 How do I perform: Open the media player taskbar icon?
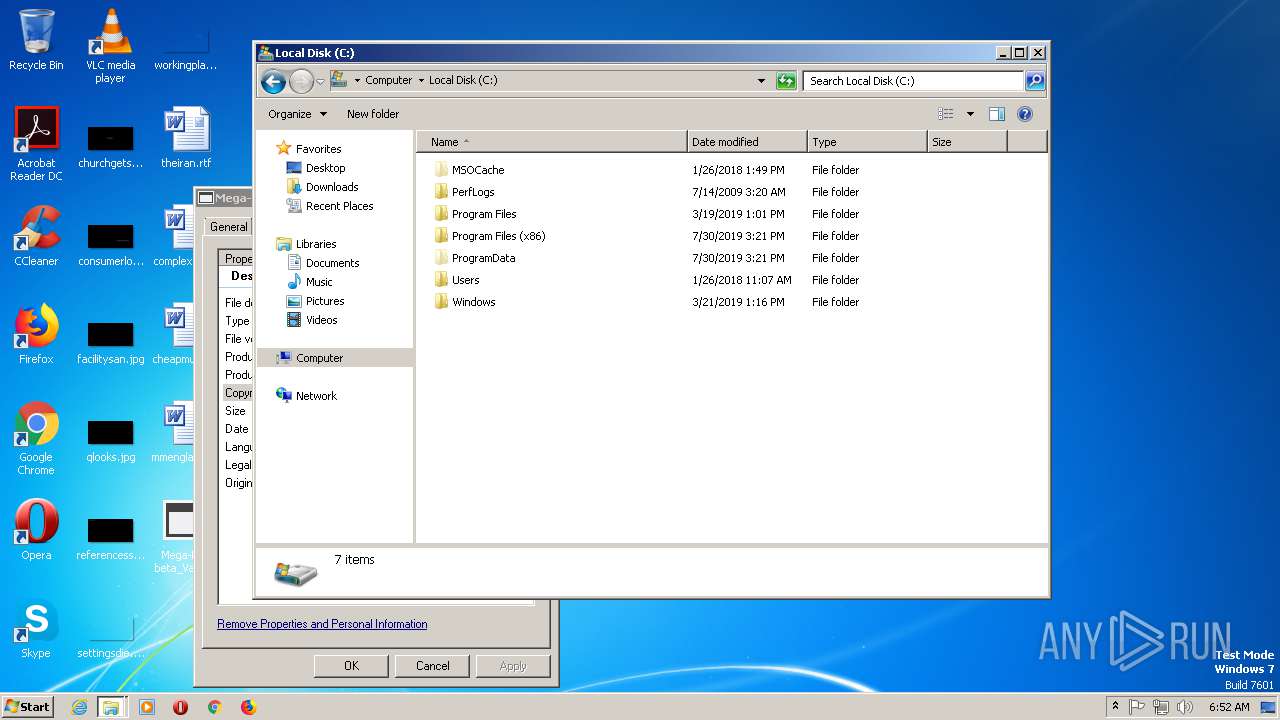pyautogui.click(x=147, y=707)
